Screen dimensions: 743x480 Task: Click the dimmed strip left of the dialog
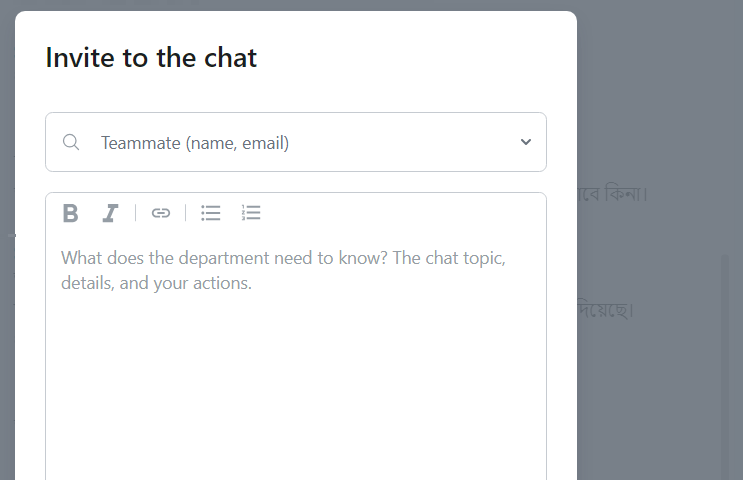click(x=7, y=237)
